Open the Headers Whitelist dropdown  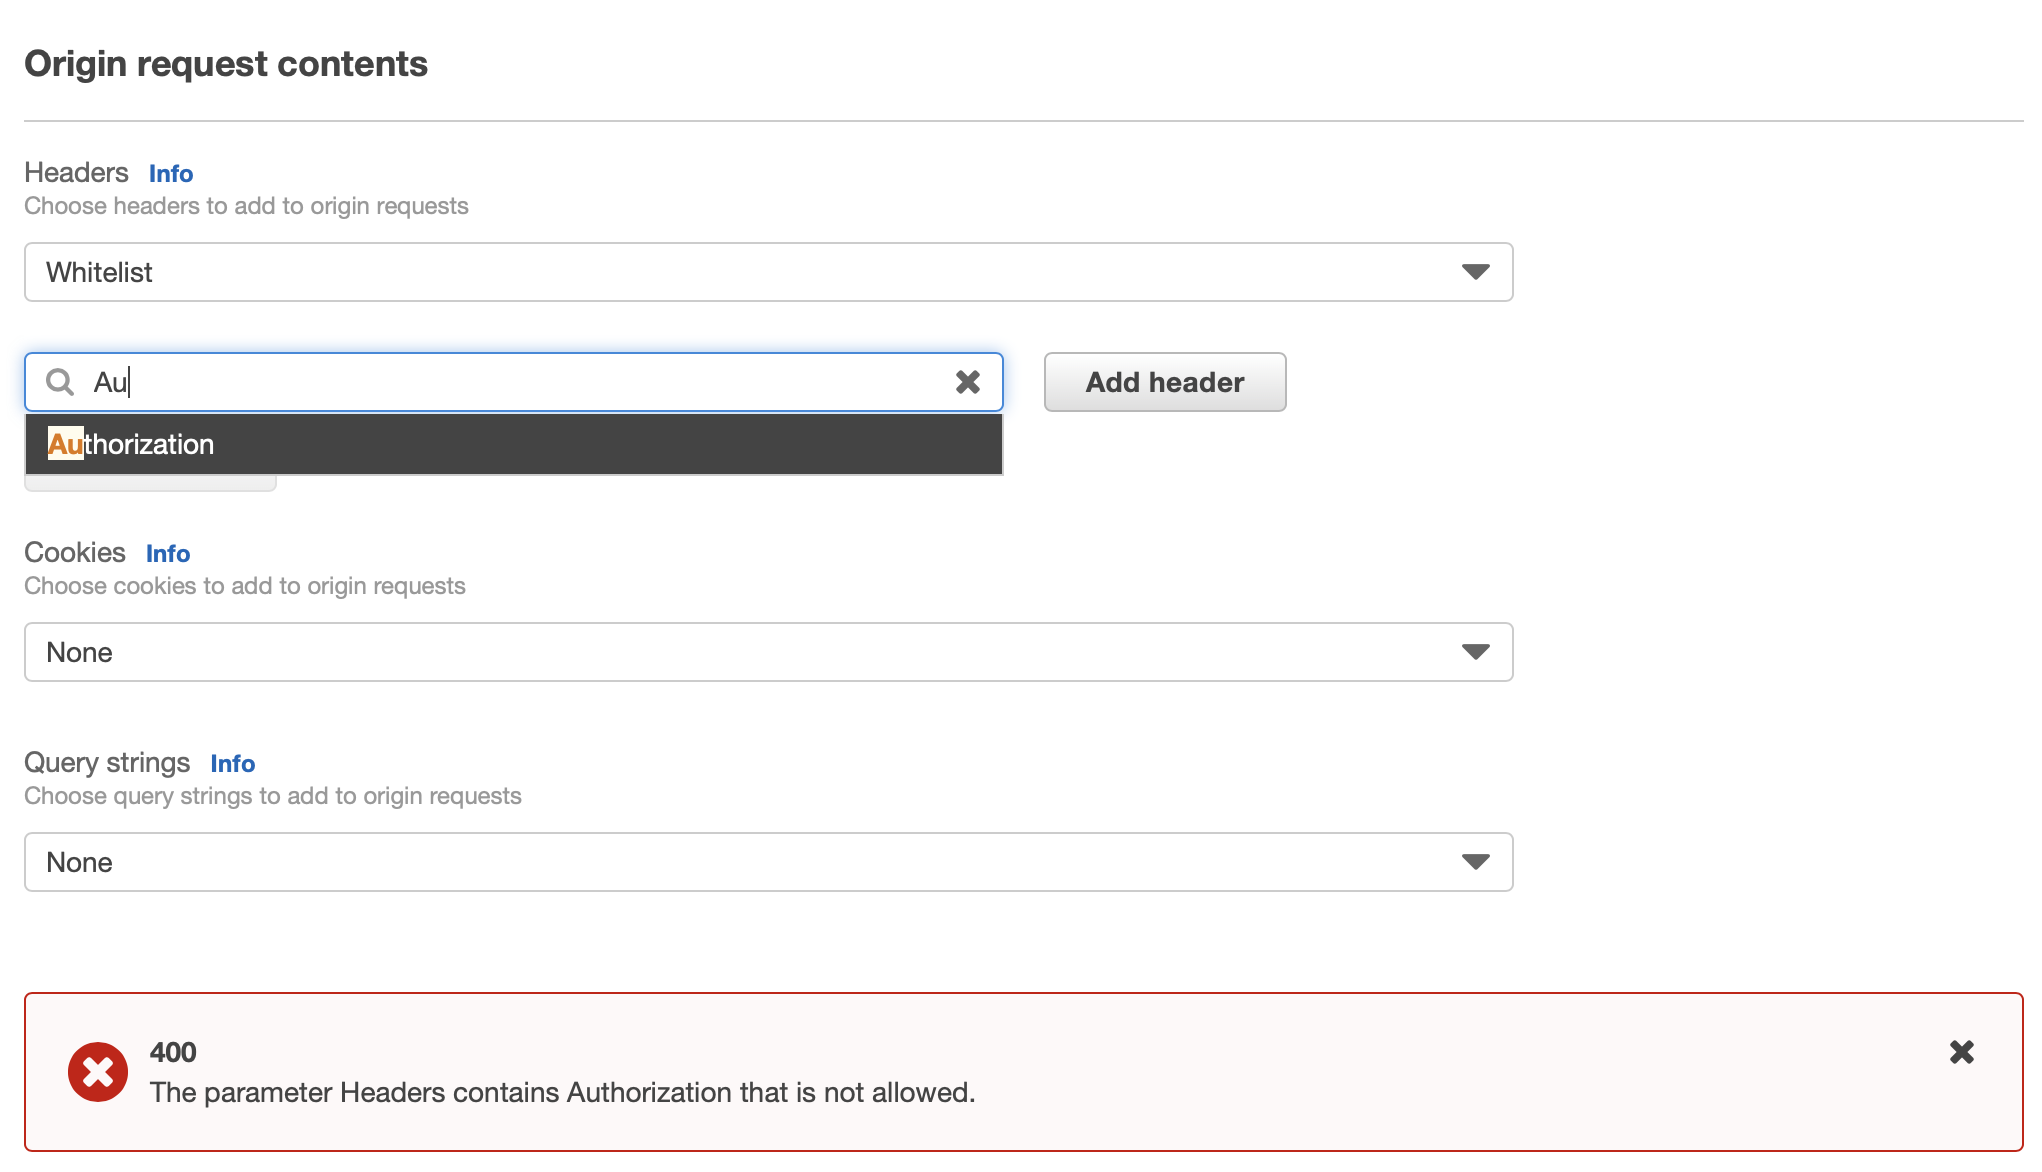[x=768, y=272]
